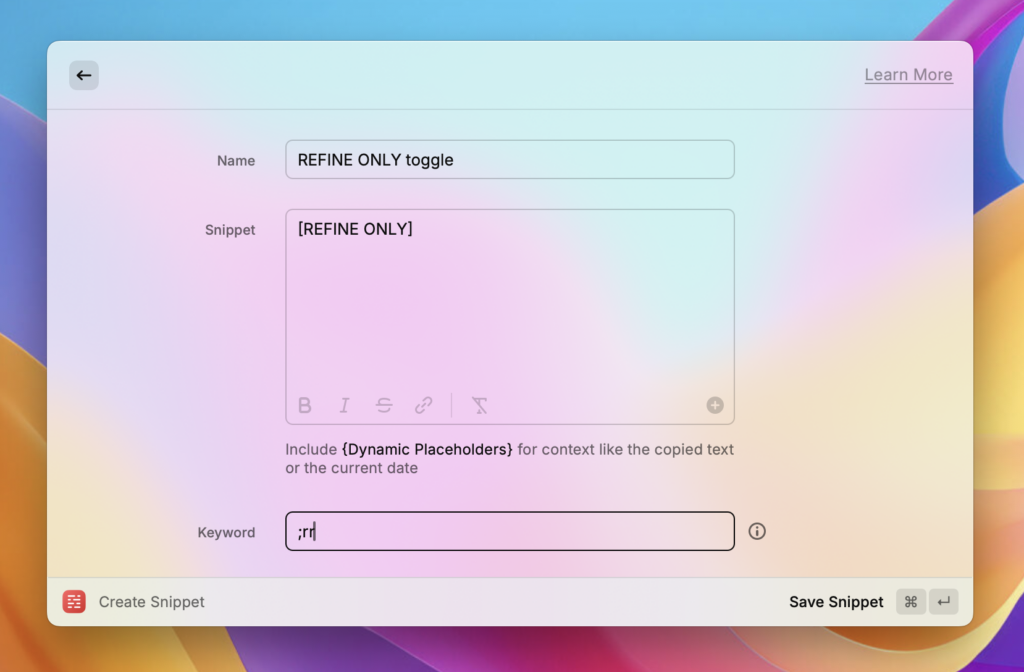The image size is (1024, 672).
Task: Toggle italic formatting in snippet editor
Action: [344, 405]
